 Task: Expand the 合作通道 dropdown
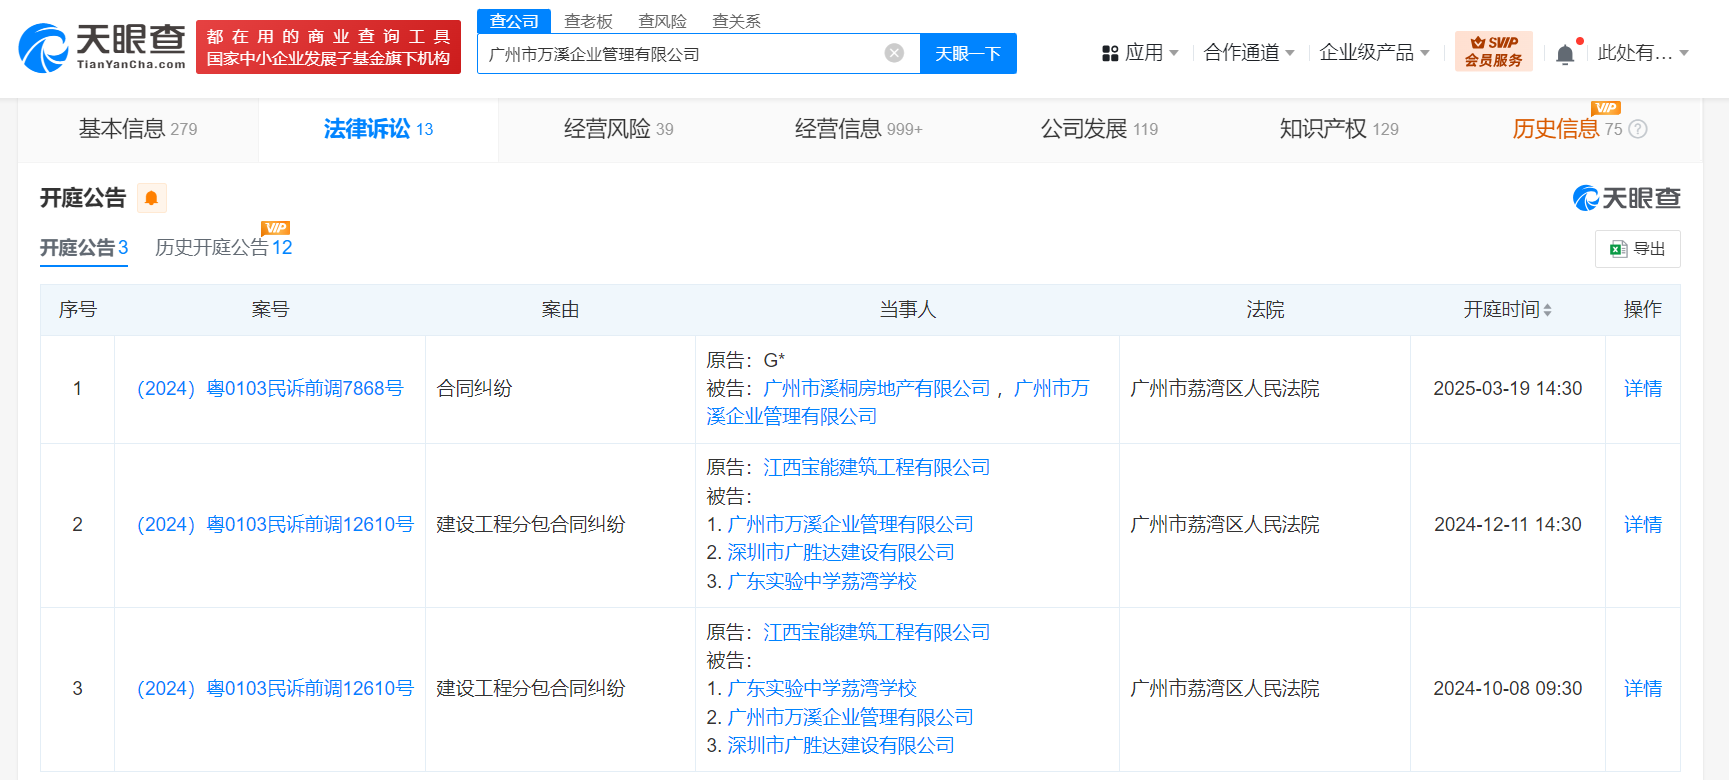pyautogui.click(x=1249, y=53)
